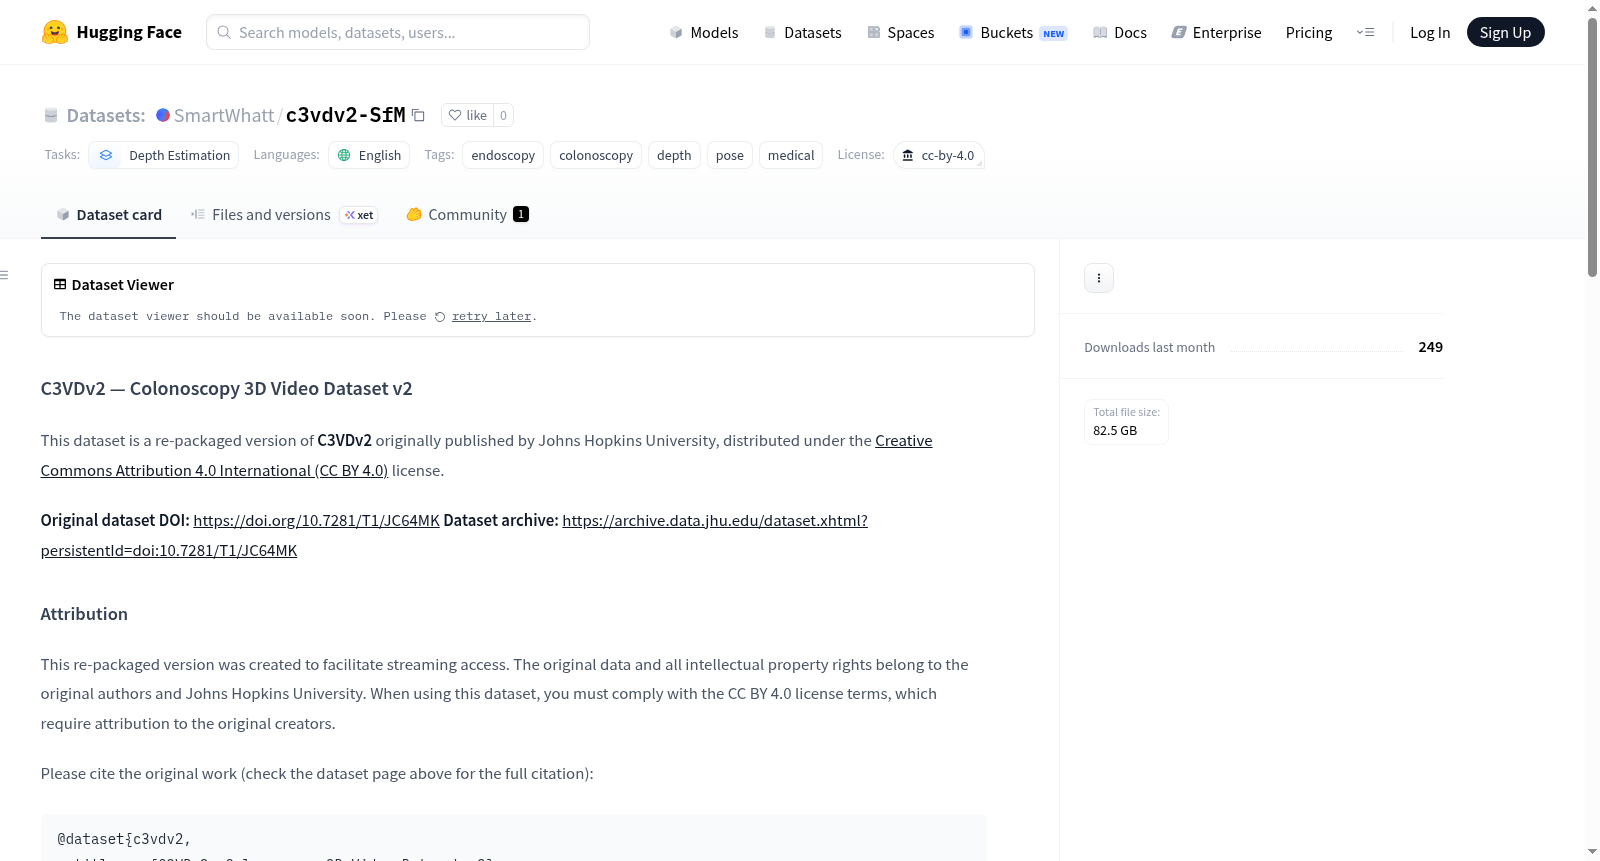The width and height of the screenshot is (1600, 861).
Task: Click the 249 downloads last month value
Action: click(x=1430, y=347)
